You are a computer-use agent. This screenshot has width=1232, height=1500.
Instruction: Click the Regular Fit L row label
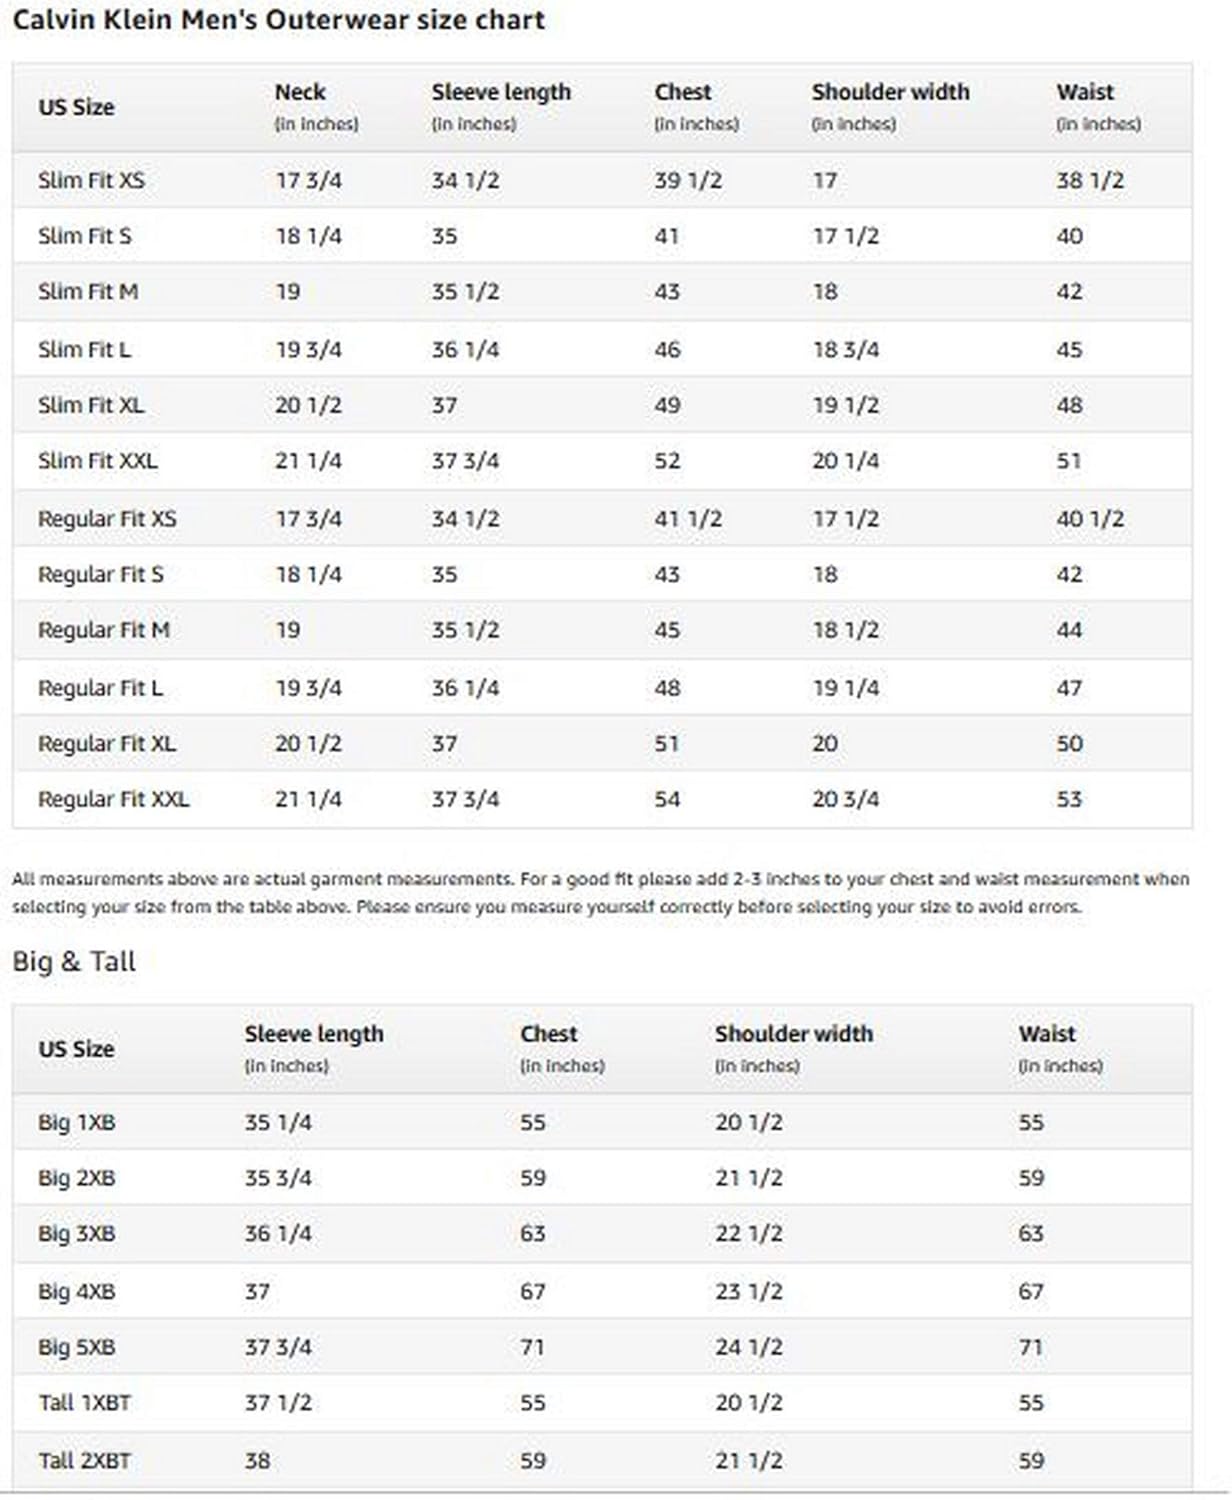[100, 688]
